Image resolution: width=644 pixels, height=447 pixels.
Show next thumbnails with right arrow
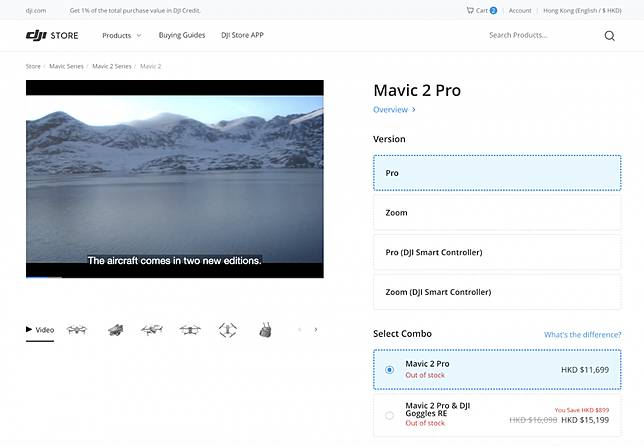(x=316, y=329)
